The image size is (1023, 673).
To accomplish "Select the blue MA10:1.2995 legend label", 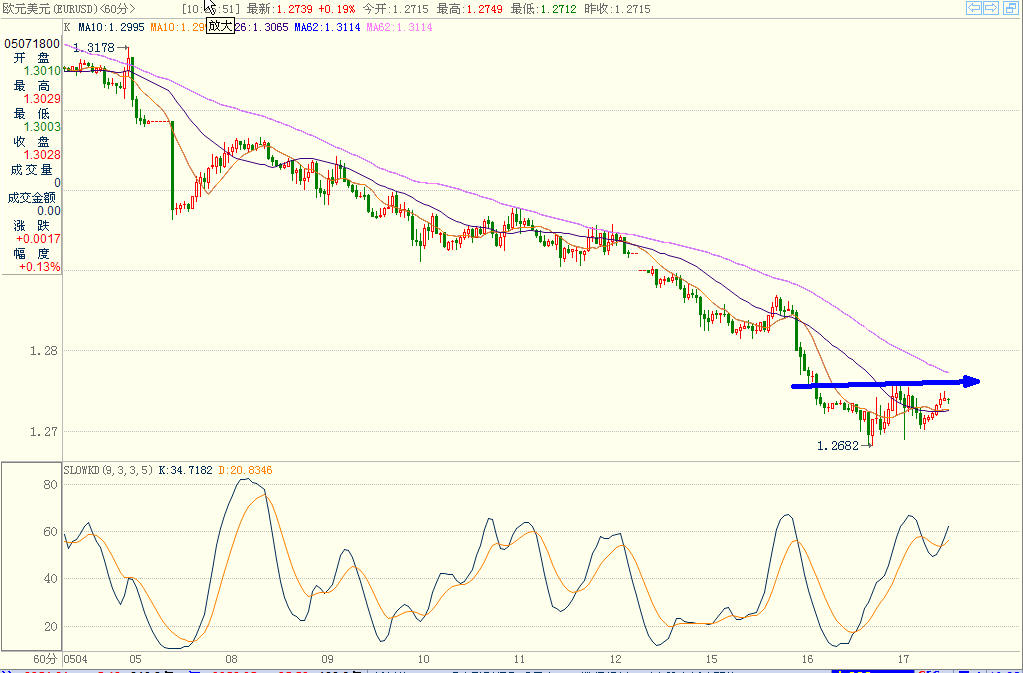I will tap(113, 27).
